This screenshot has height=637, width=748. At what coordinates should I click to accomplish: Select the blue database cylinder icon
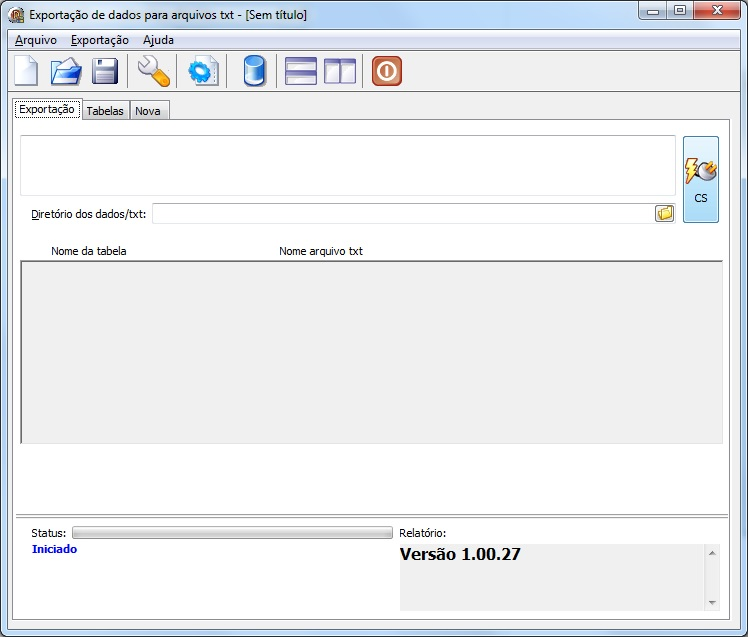[x=254, y=71]
